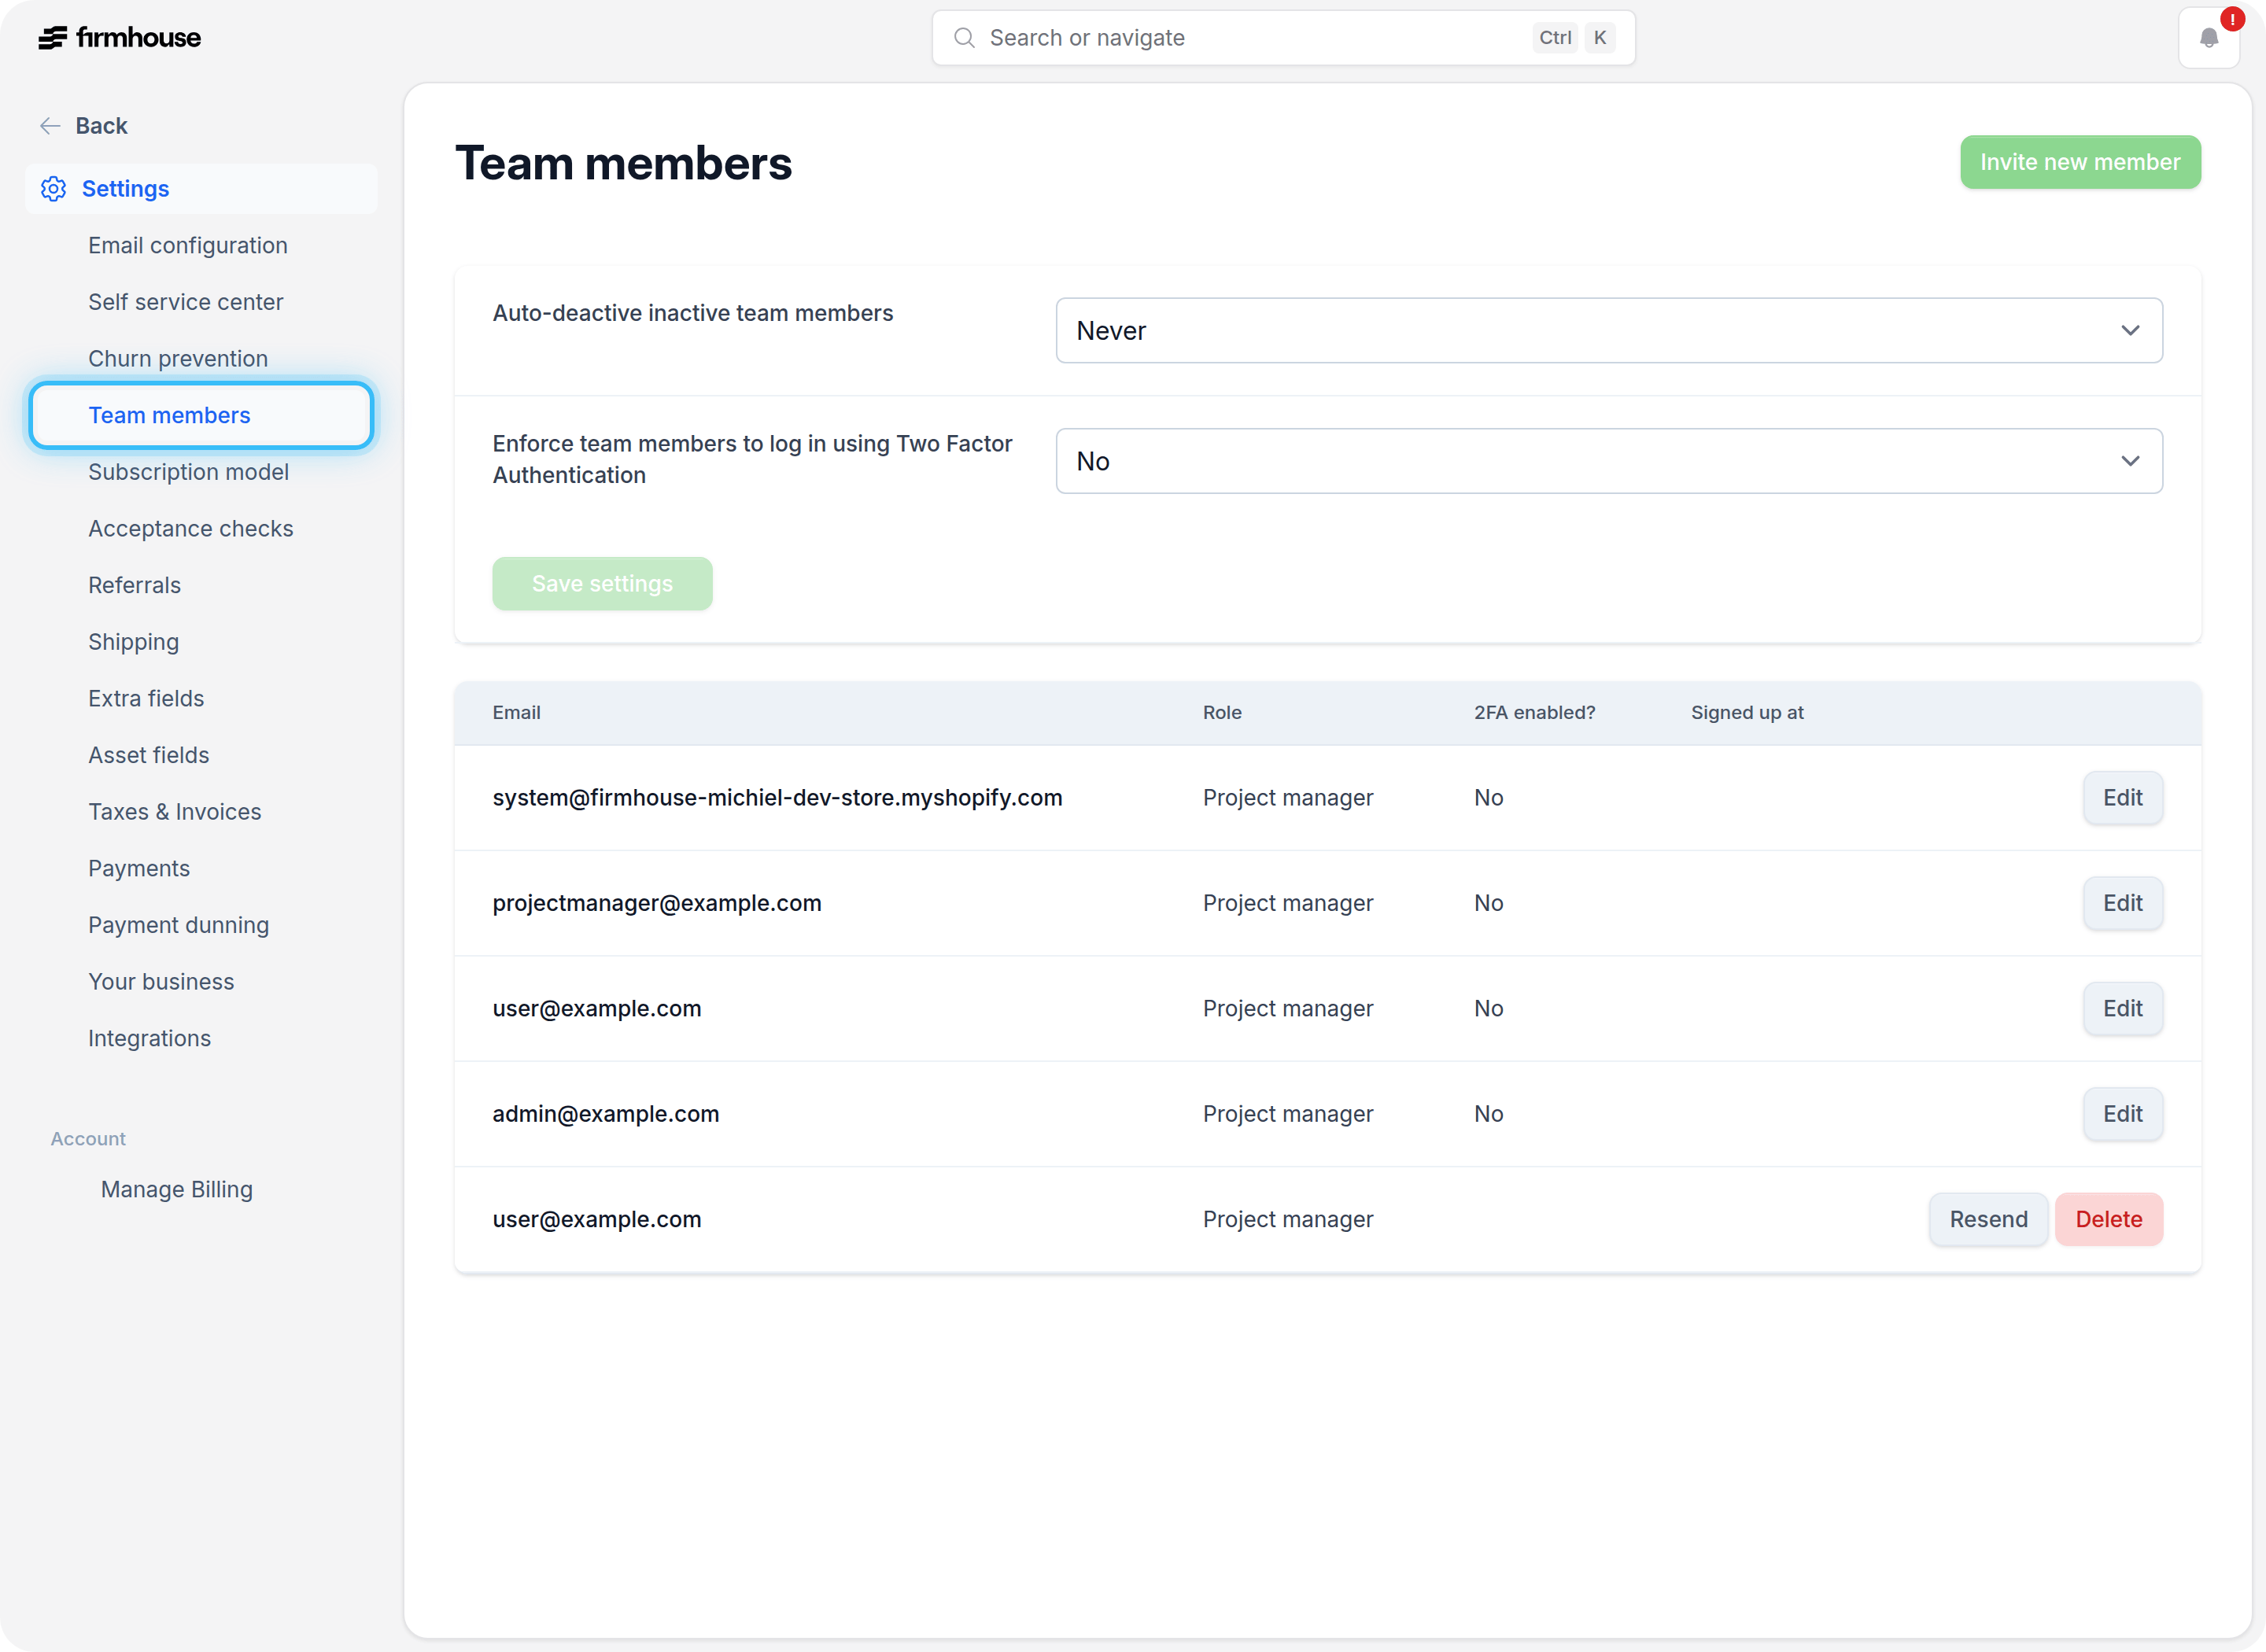Click admin@example.com email

(606, 1114)
